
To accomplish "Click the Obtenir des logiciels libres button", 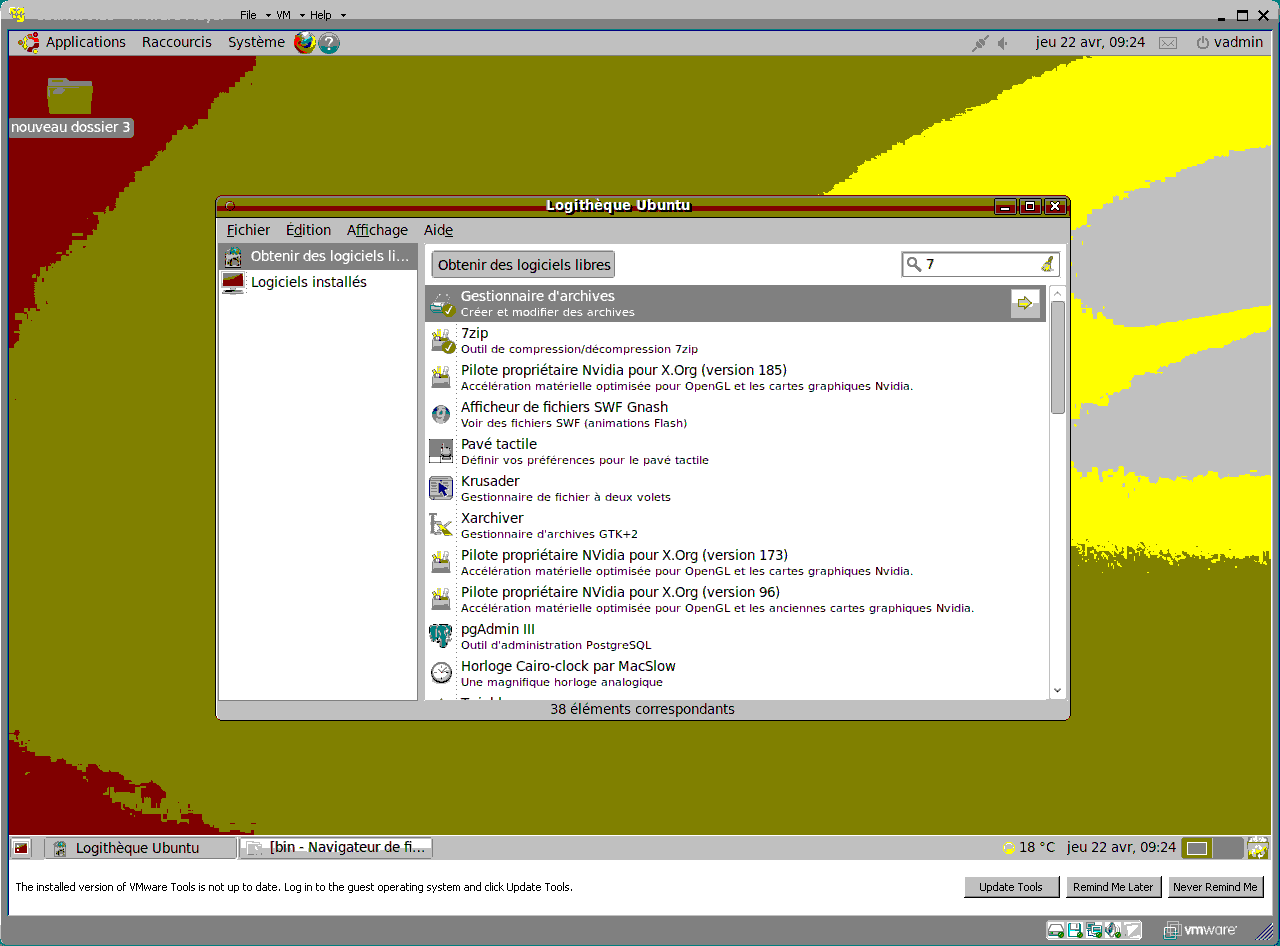I will coord(524,265).
